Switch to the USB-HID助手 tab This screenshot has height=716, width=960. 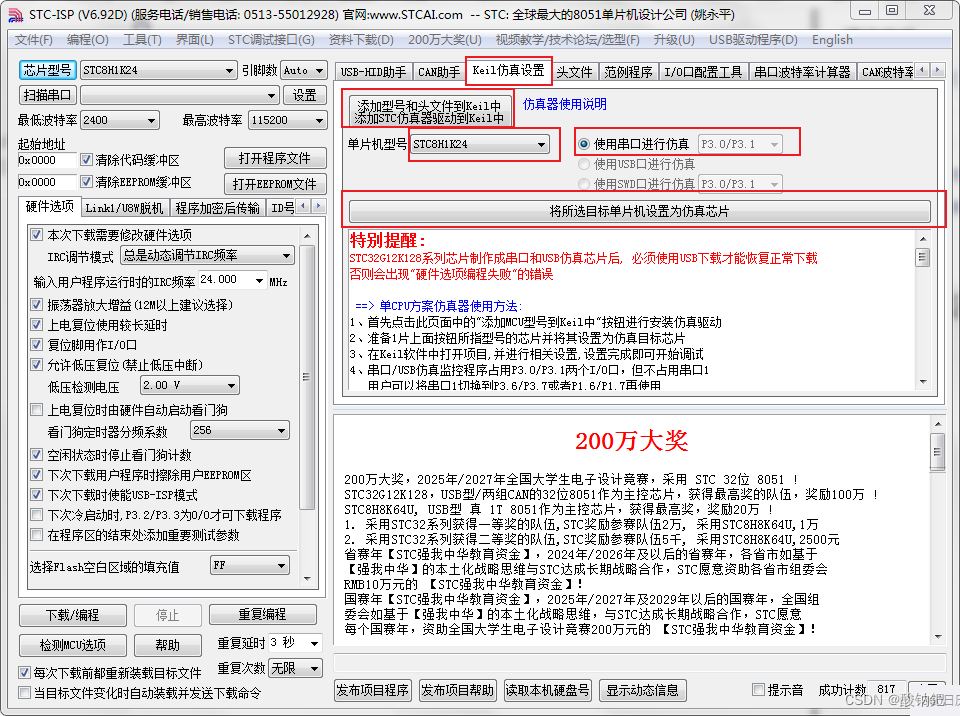[373, 72]
